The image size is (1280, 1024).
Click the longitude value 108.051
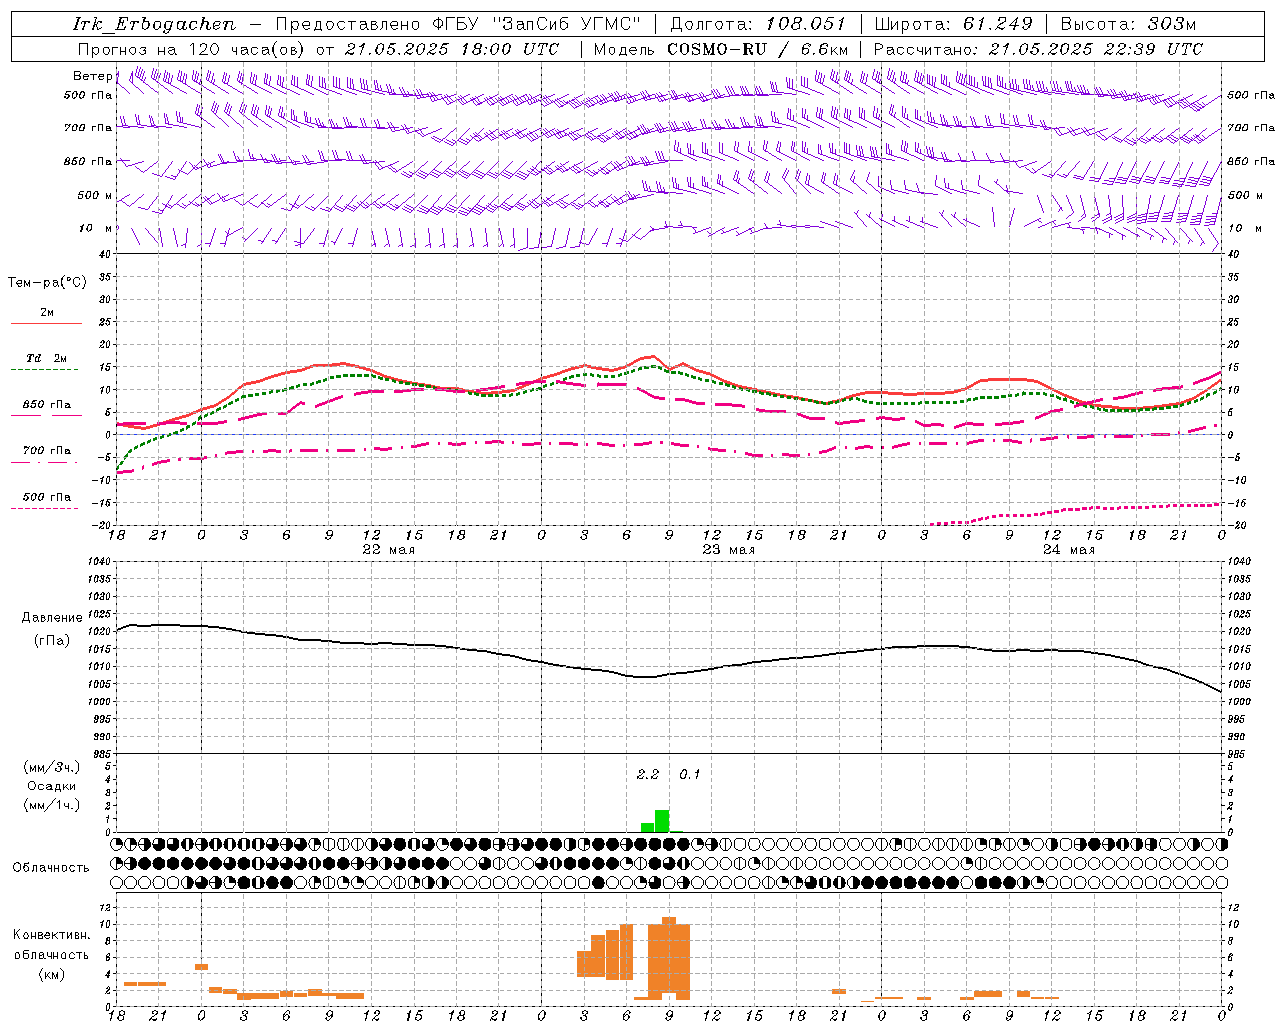coord(806,24)
